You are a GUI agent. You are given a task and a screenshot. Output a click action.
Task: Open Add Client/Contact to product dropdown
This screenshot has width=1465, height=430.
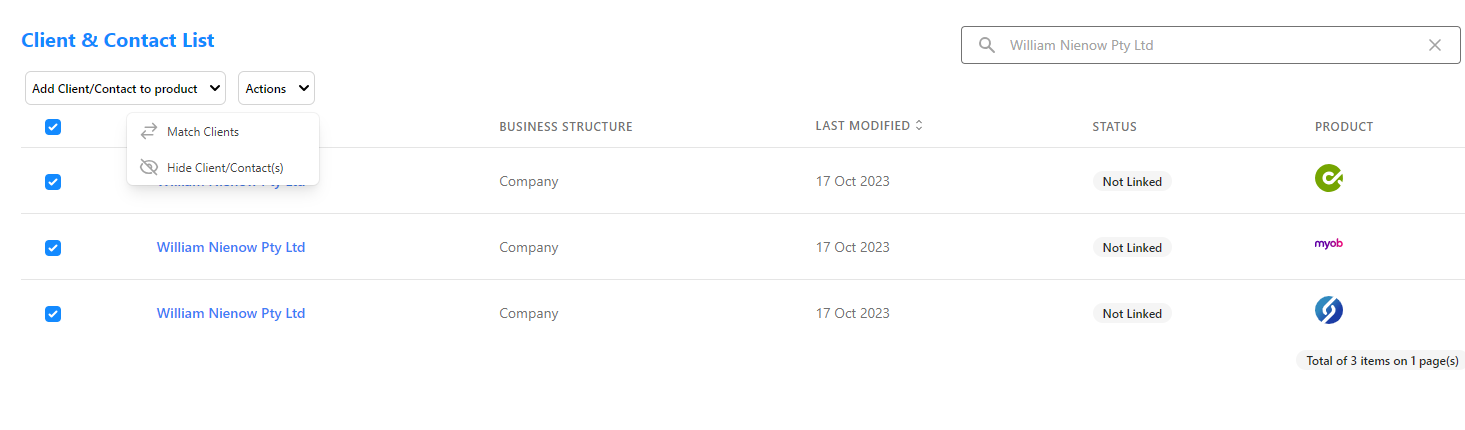pyautogui.click(x=126, y=88)
